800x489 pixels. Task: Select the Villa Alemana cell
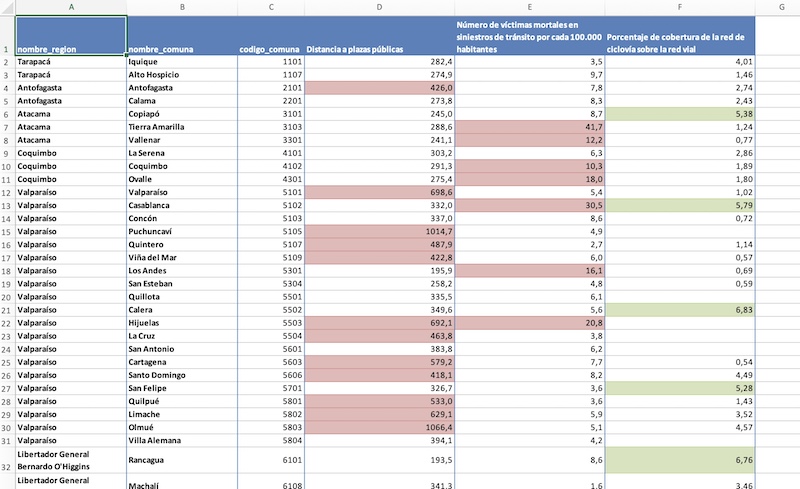click(182, 441)
